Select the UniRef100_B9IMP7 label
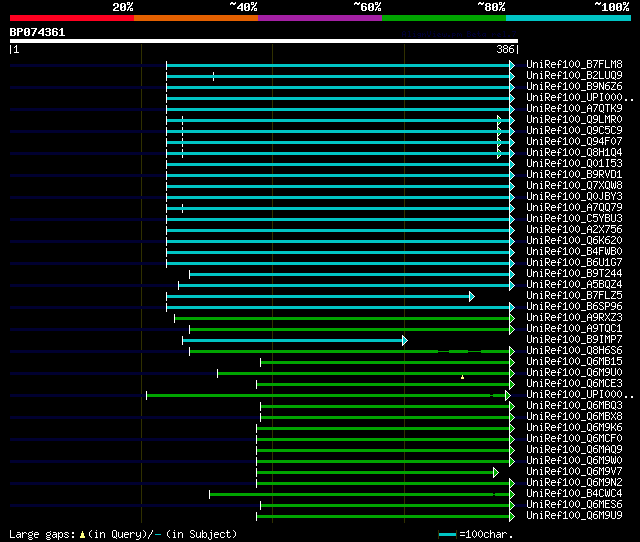The height and width of the screenshot is (542, 640). [x=574, y=340]
